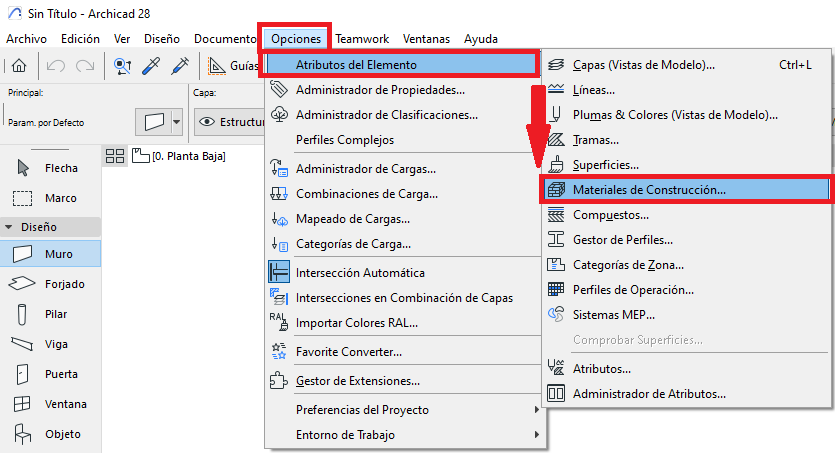835x453 pixels.
Task: Choose Materiales de Construcción from the submenu
Action: pyautogui.click(x=649, y=189)
